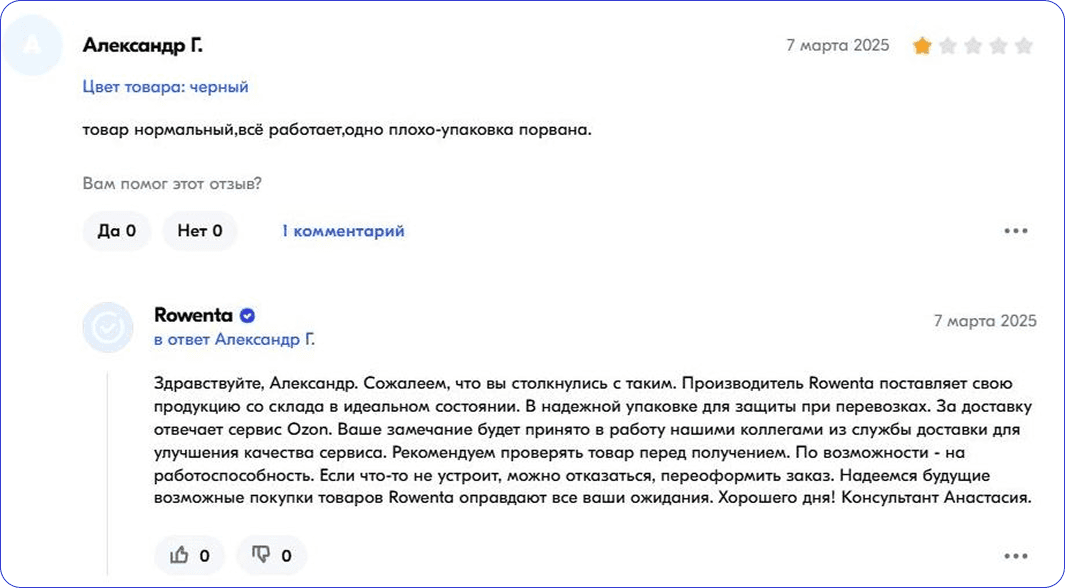Viewport: 1065px width, 588px height.
Task: Open the Rowenta reply's three-dot menu
Action: point(1016,556)
